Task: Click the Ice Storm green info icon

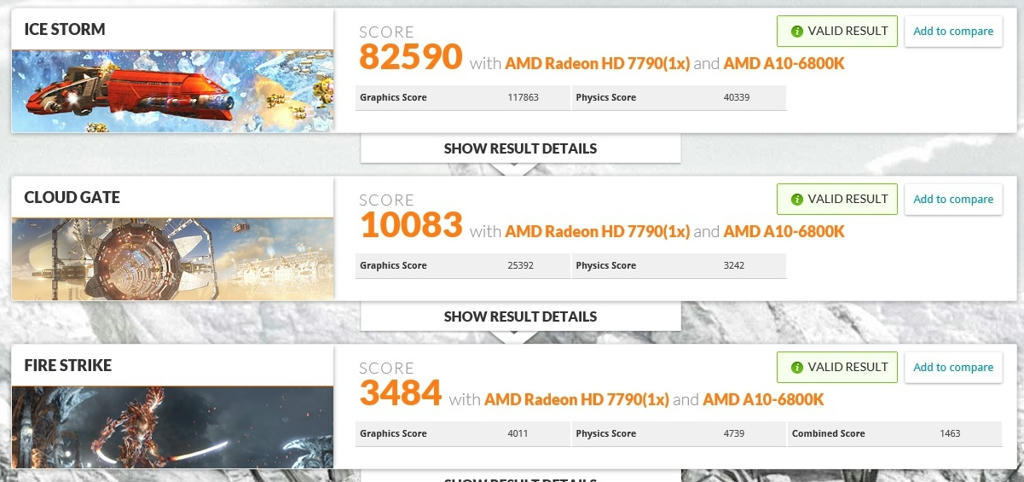Action: click(796, 31)
